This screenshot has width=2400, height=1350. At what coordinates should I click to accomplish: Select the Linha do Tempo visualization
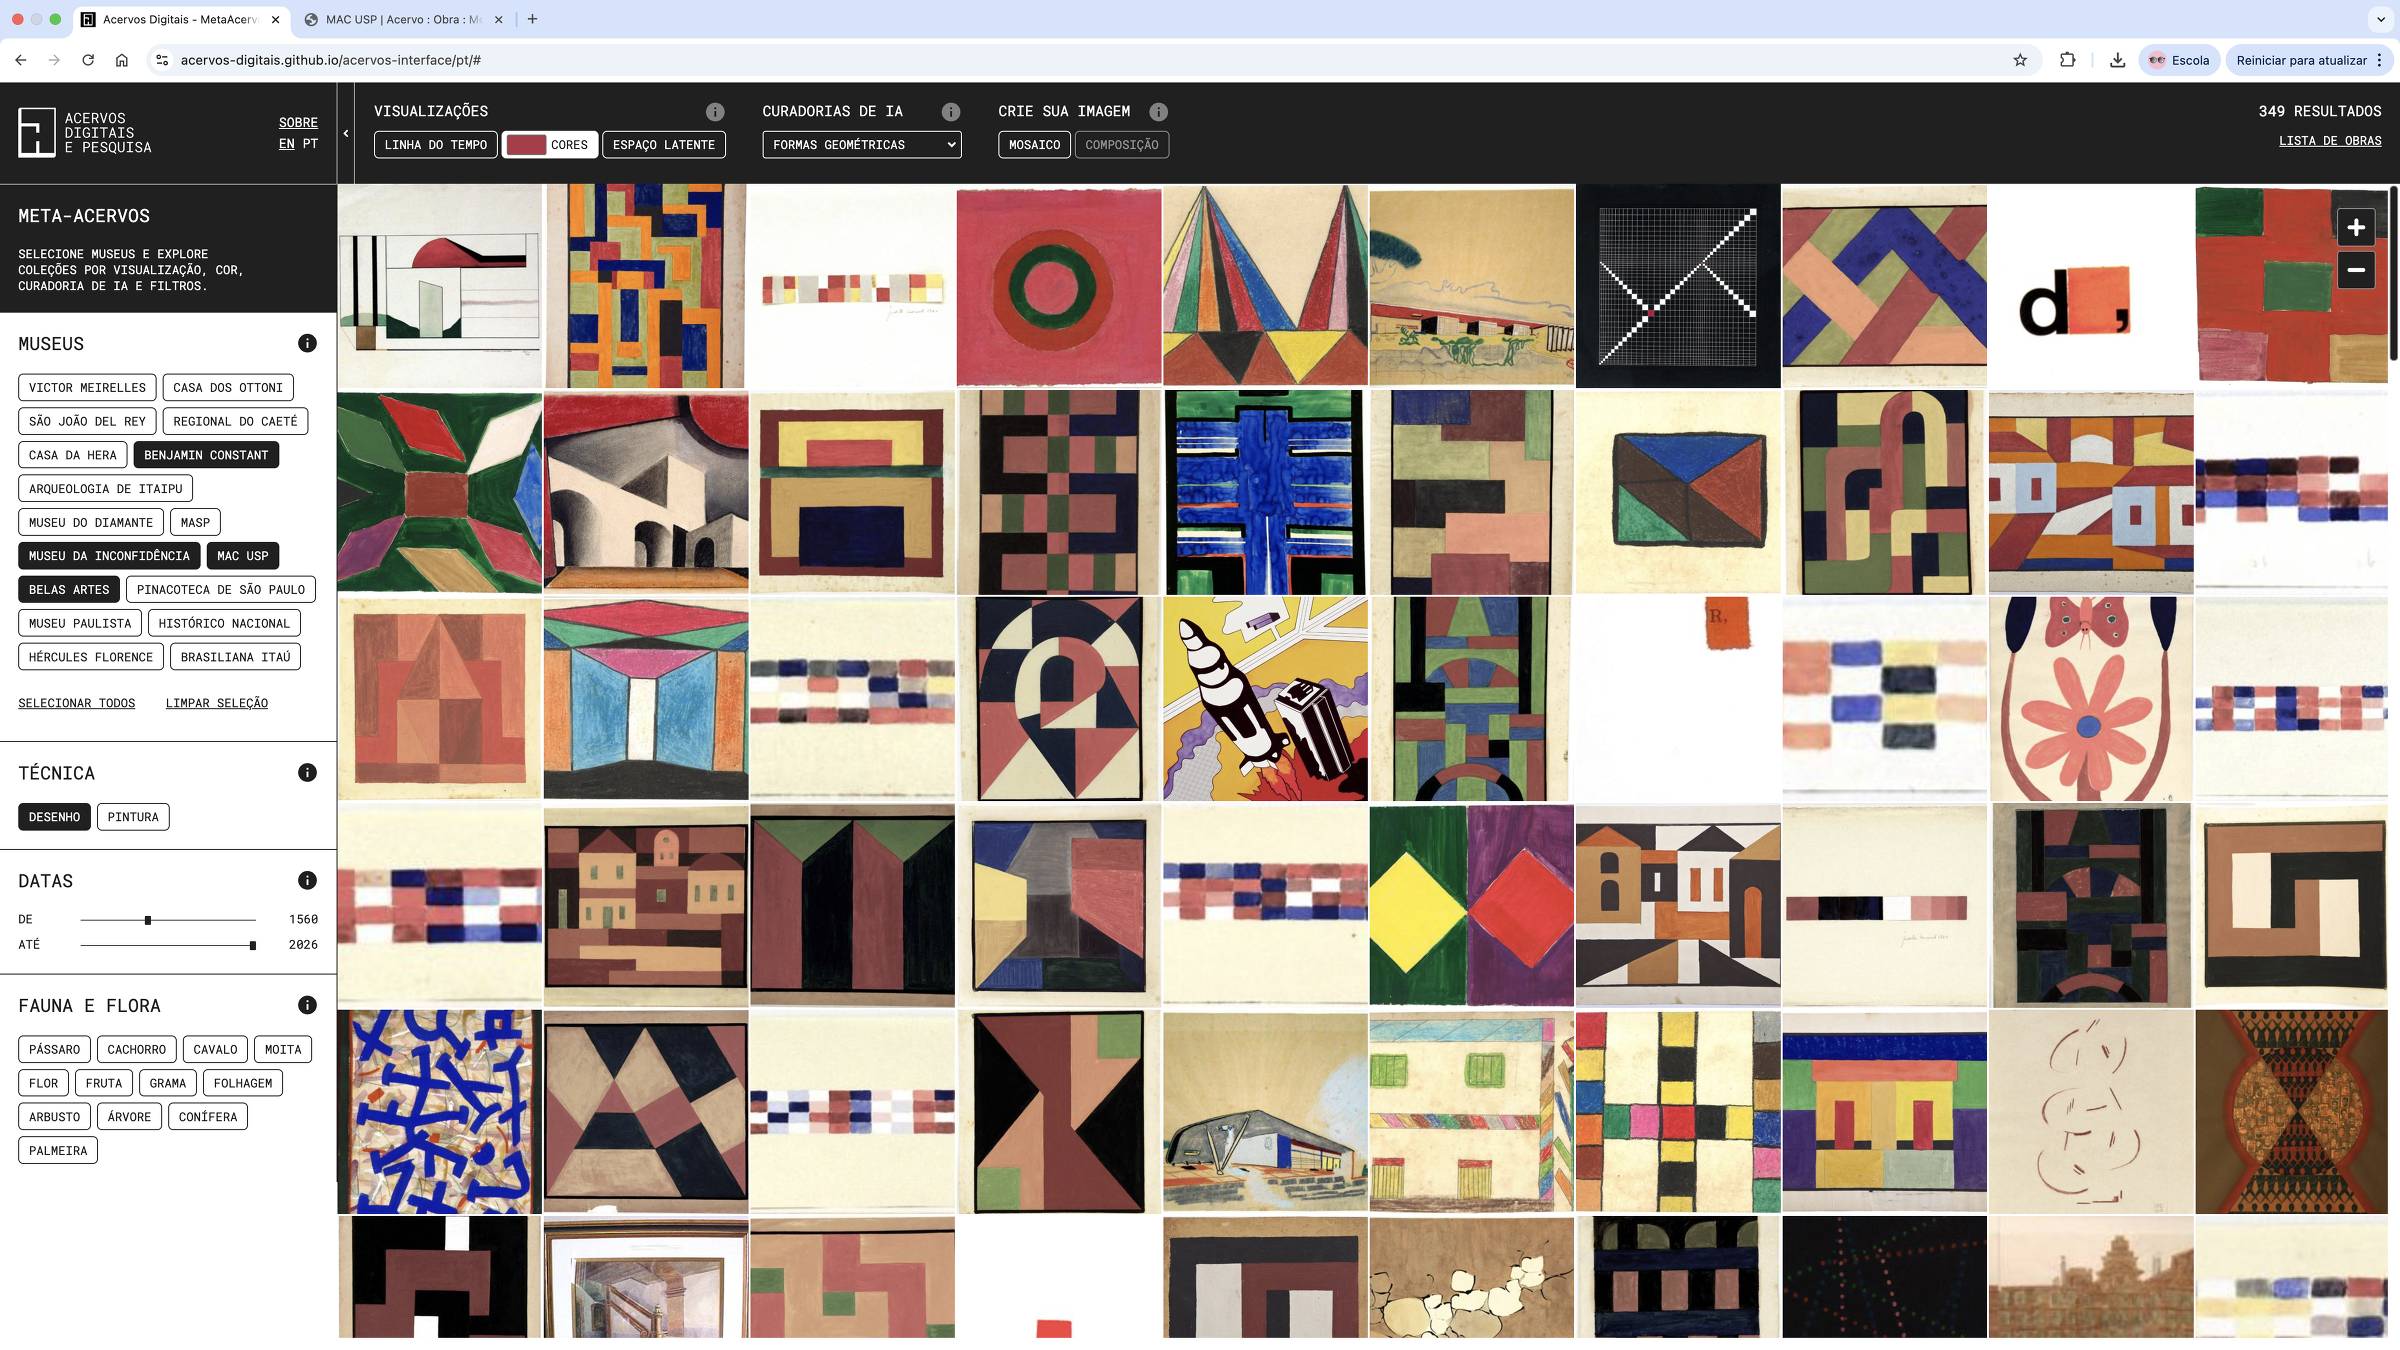pos(435,145)
